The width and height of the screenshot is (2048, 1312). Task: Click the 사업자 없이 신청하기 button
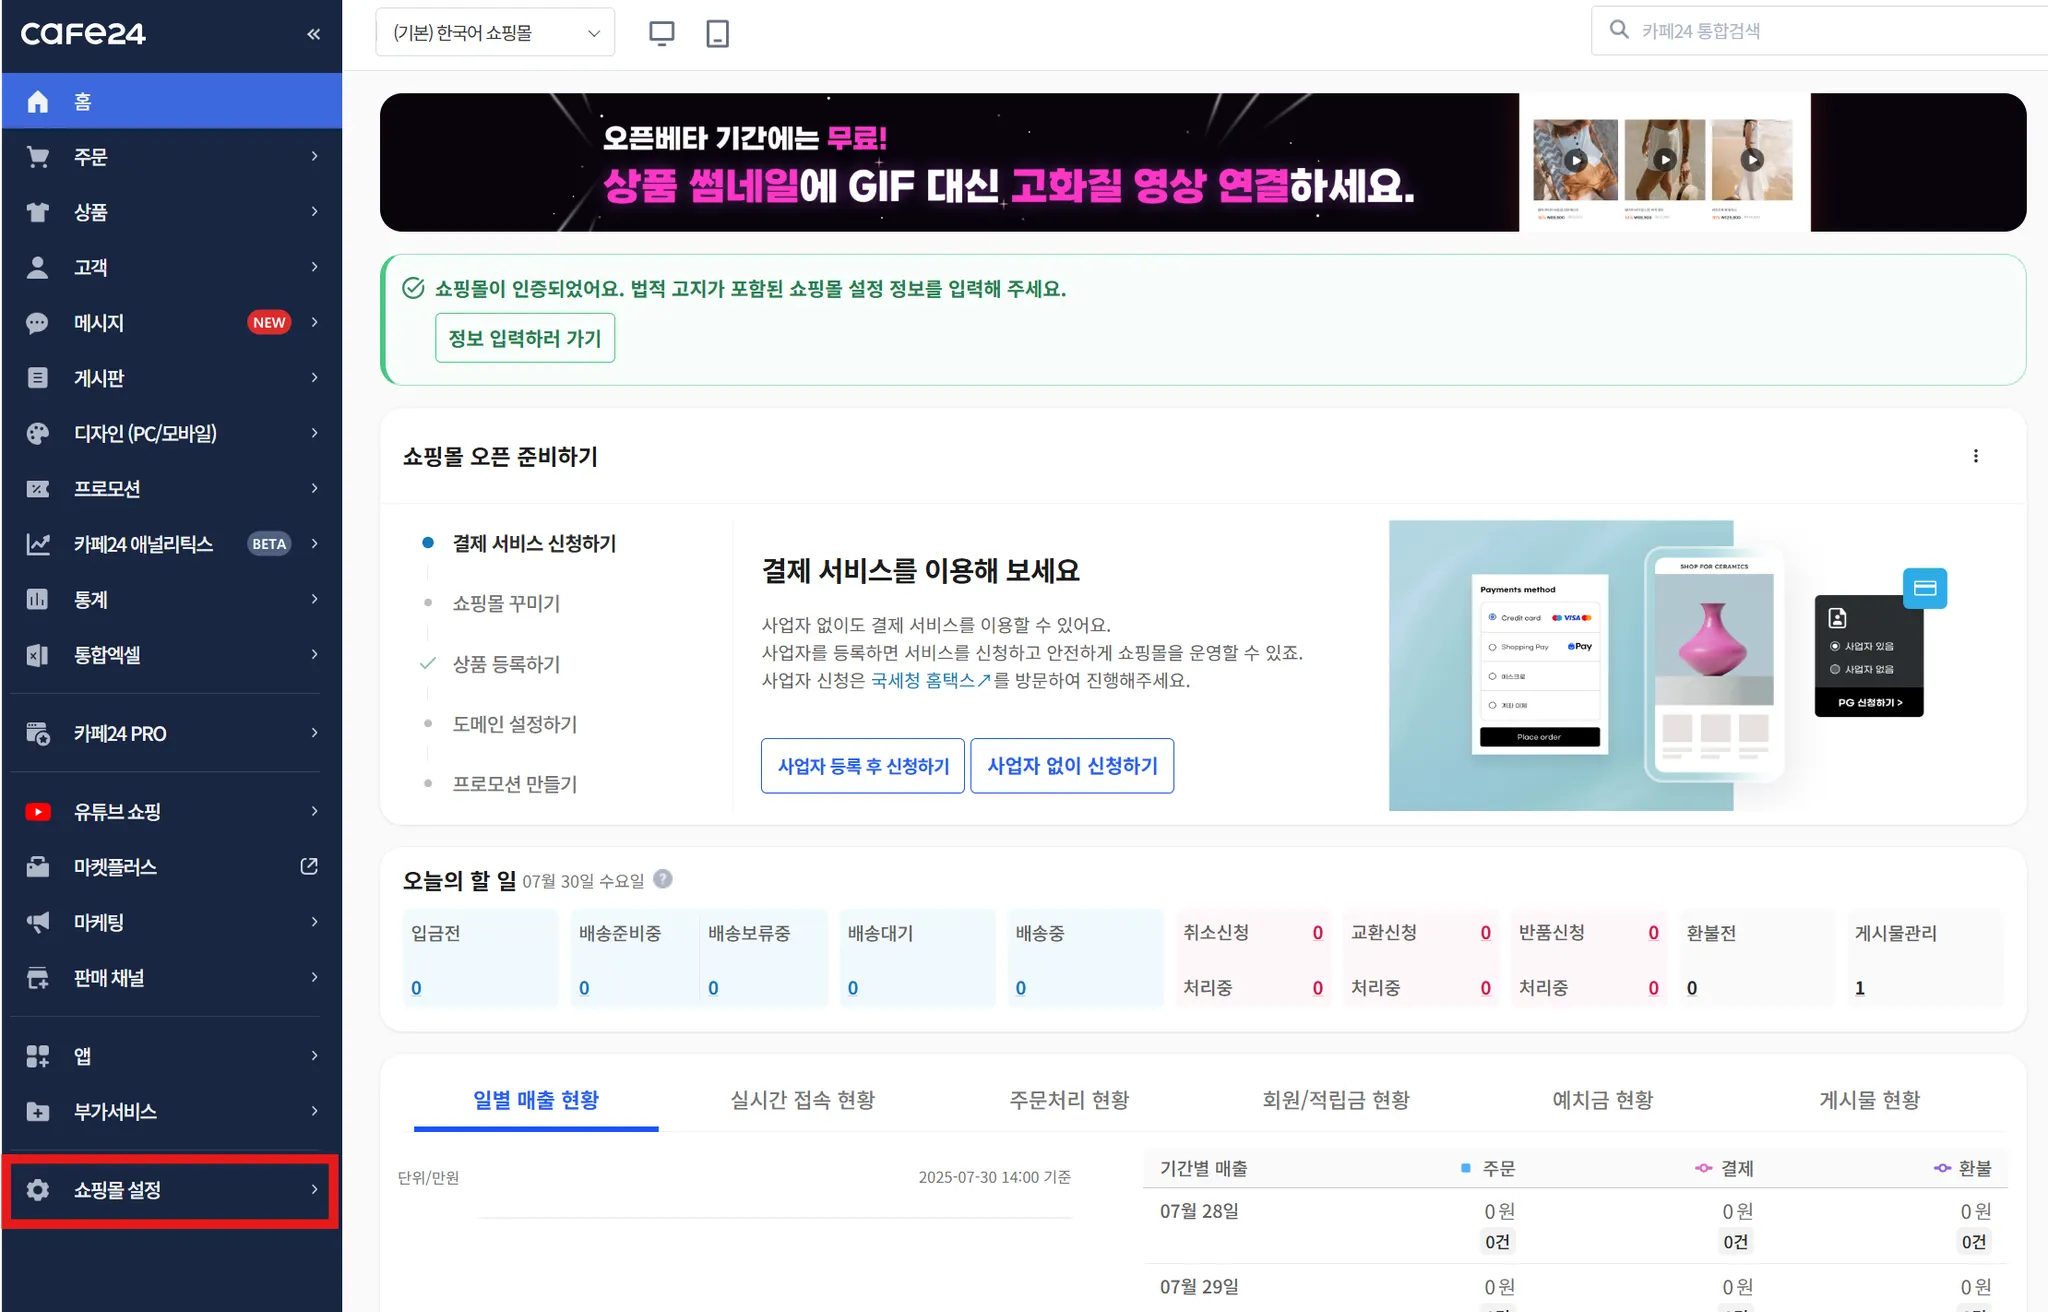click(x=1072, y=766)
